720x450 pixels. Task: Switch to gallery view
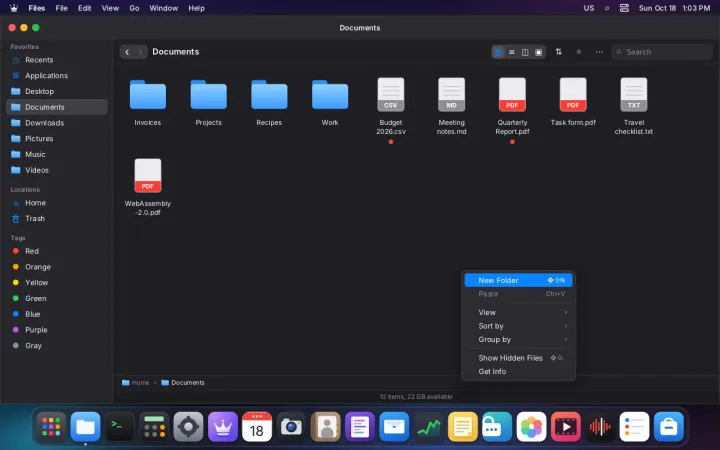(539, 52)
